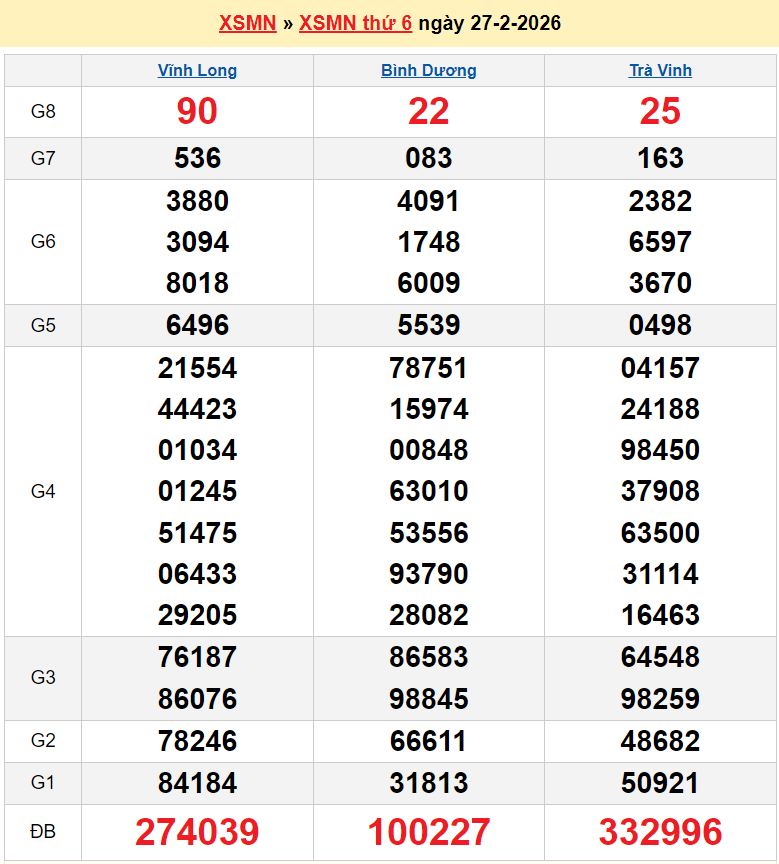This screenshot has height=864, width=779.
Task: Click the G7 row label
Action: tap(43, 158)
